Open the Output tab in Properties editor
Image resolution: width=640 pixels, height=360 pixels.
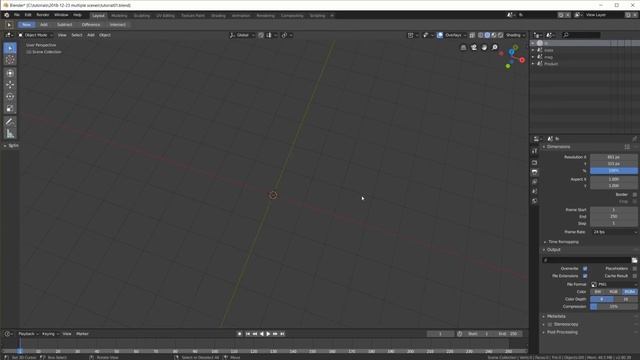point(535,172)
